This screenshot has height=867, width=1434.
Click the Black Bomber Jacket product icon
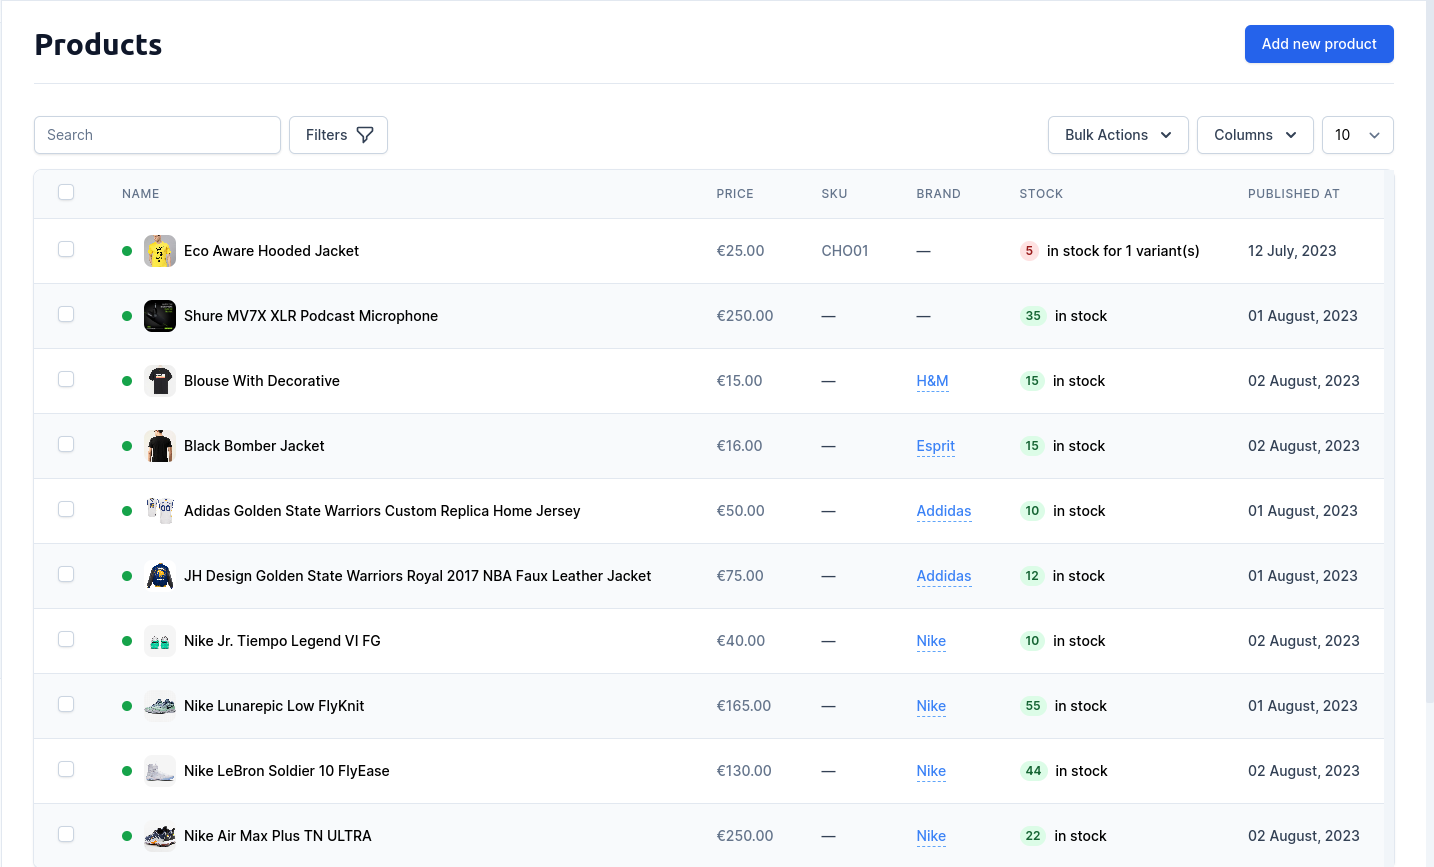(160, 446)
